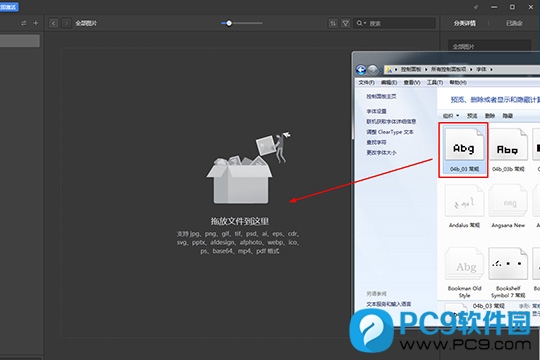Switch to the 分类详情 tab
The image size is (540, 360).
464,23
